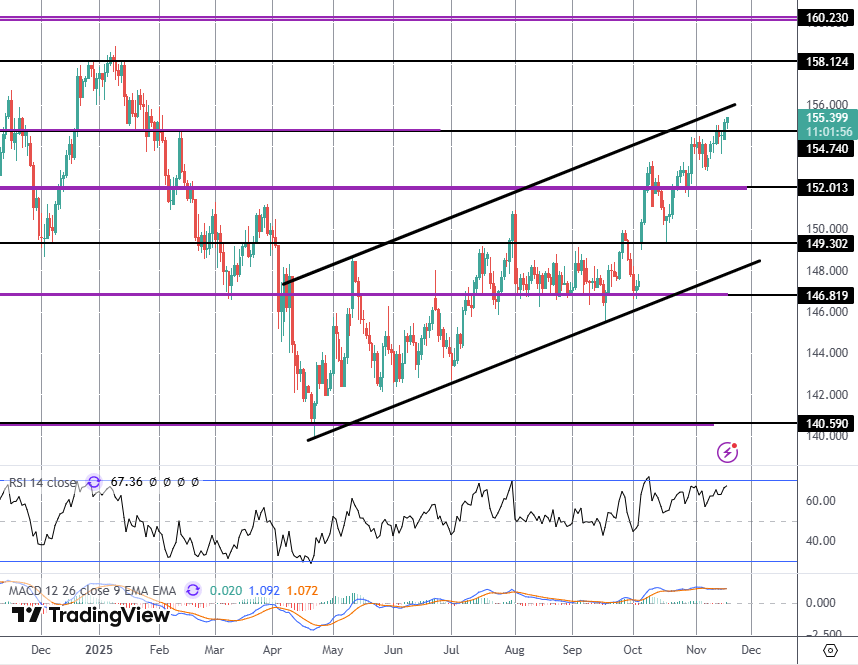Click the last Ø icon in the RSI row
The height and width of the screenshot is (665, 858).
tap(194, 482)
